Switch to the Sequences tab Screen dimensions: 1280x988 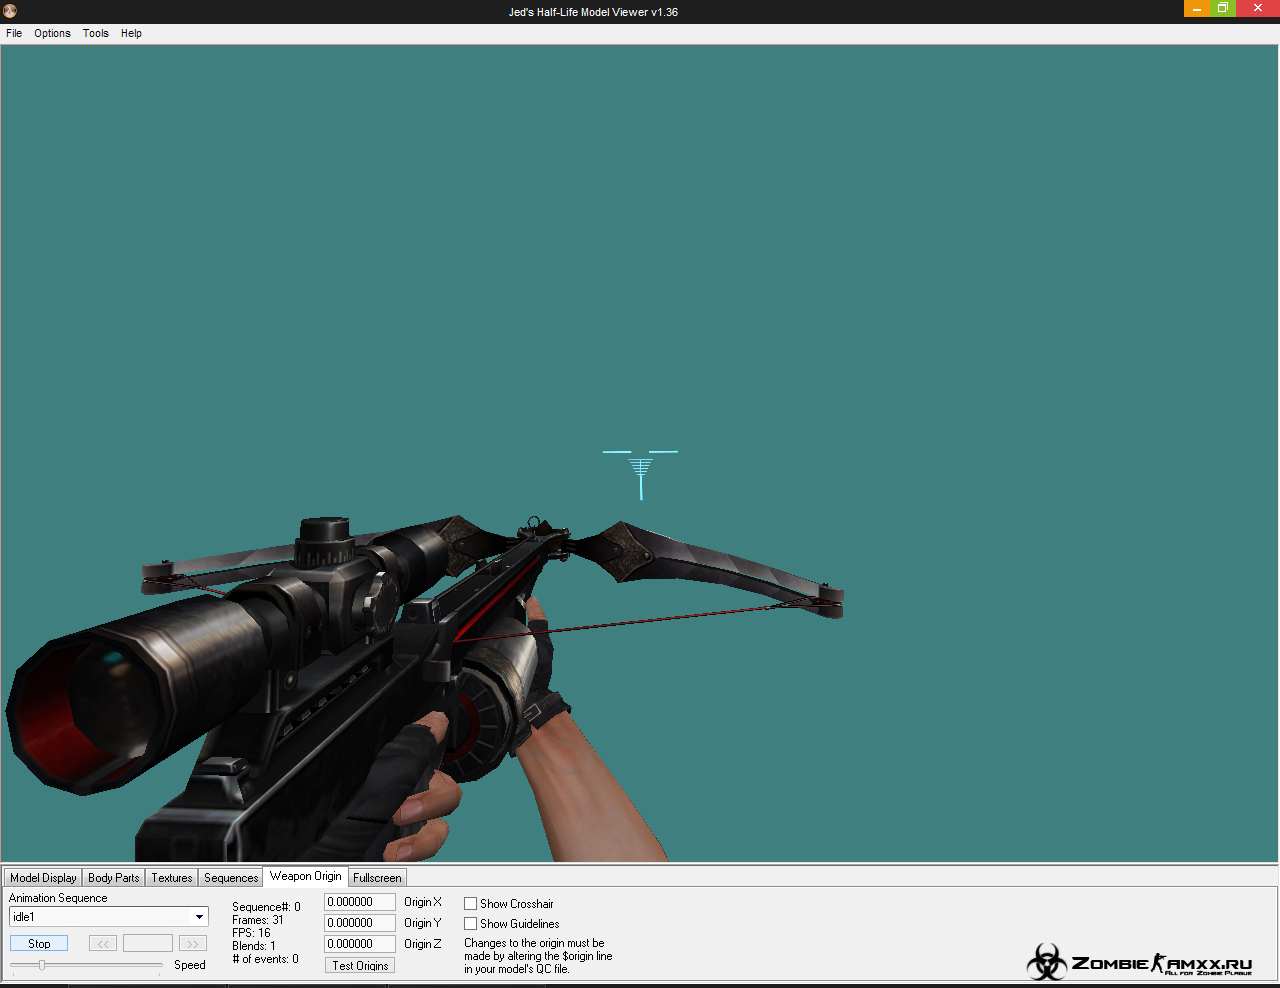point(230,878)
